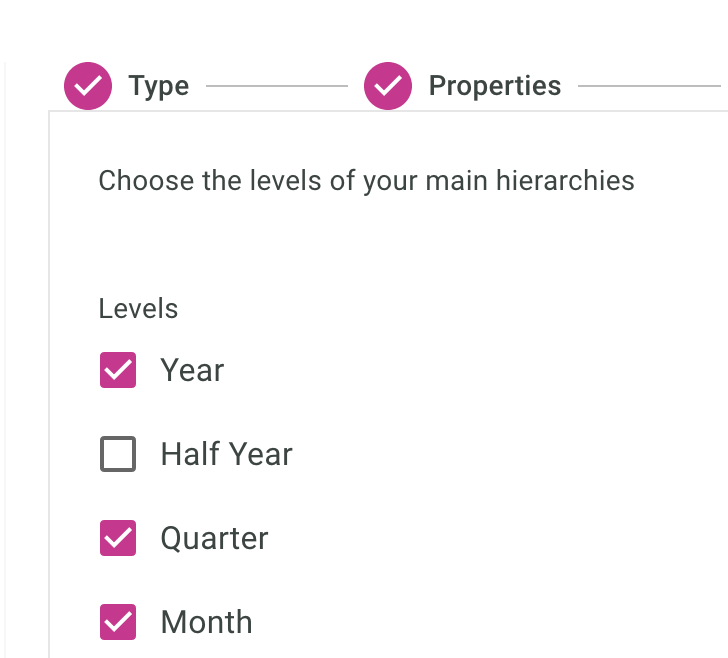The height and width of the screenshot is (658, 728).
Task: Click the Type step checkmark icon
Action: click(x=88, y=86)
